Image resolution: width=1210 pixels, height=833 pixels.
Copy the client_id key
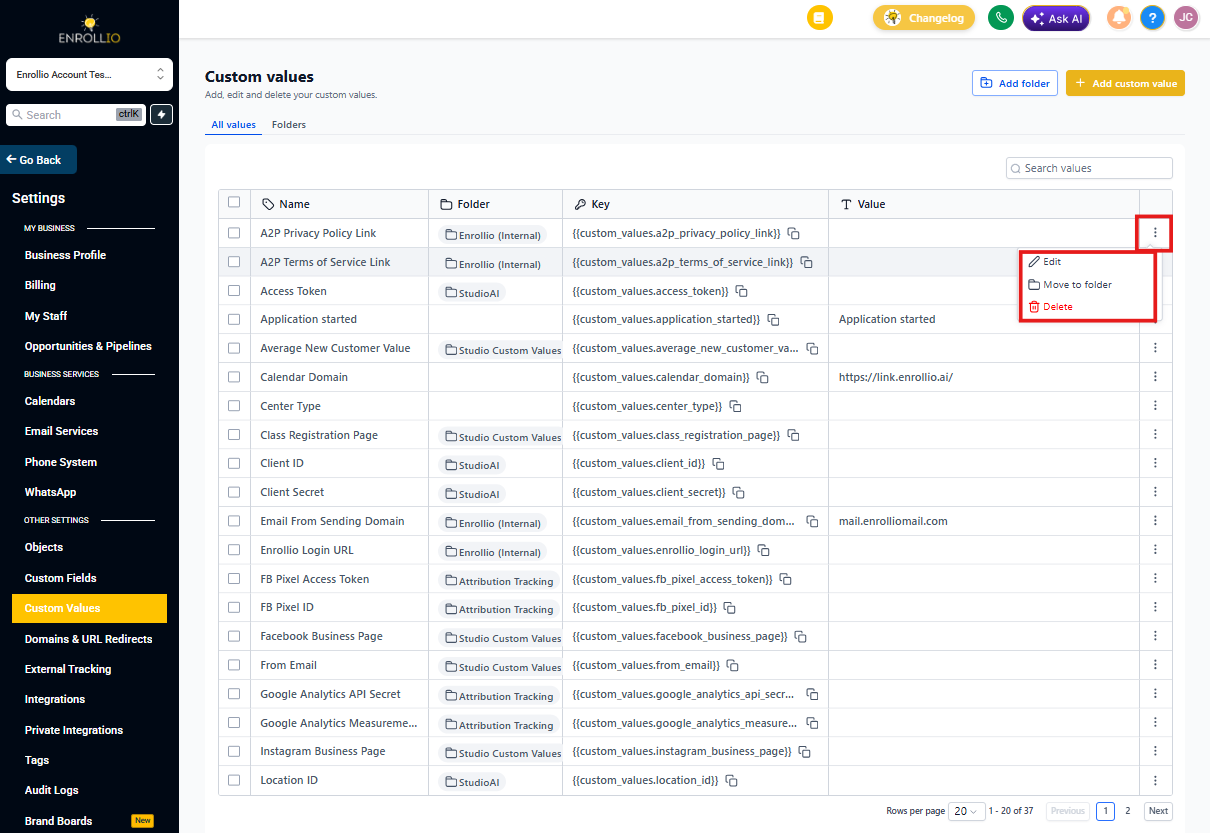(718, 464)
